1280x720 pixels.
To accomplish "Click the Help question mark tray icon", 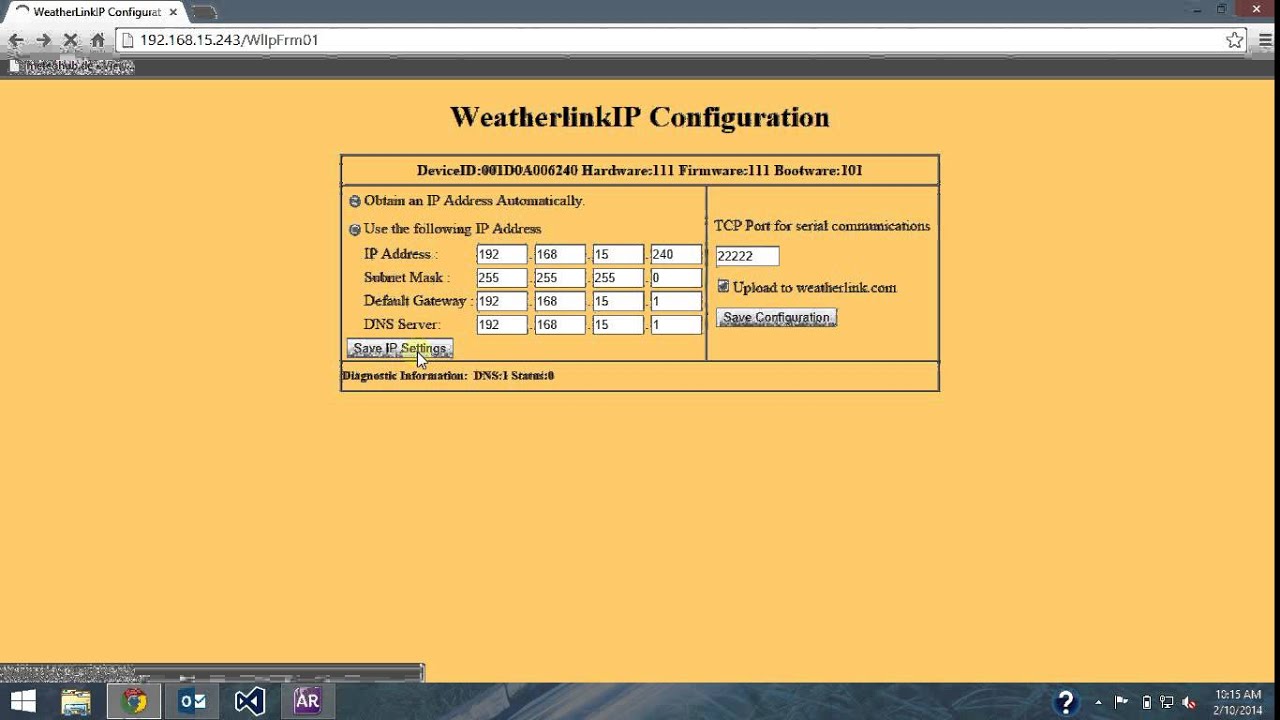I will (1066, 701).
